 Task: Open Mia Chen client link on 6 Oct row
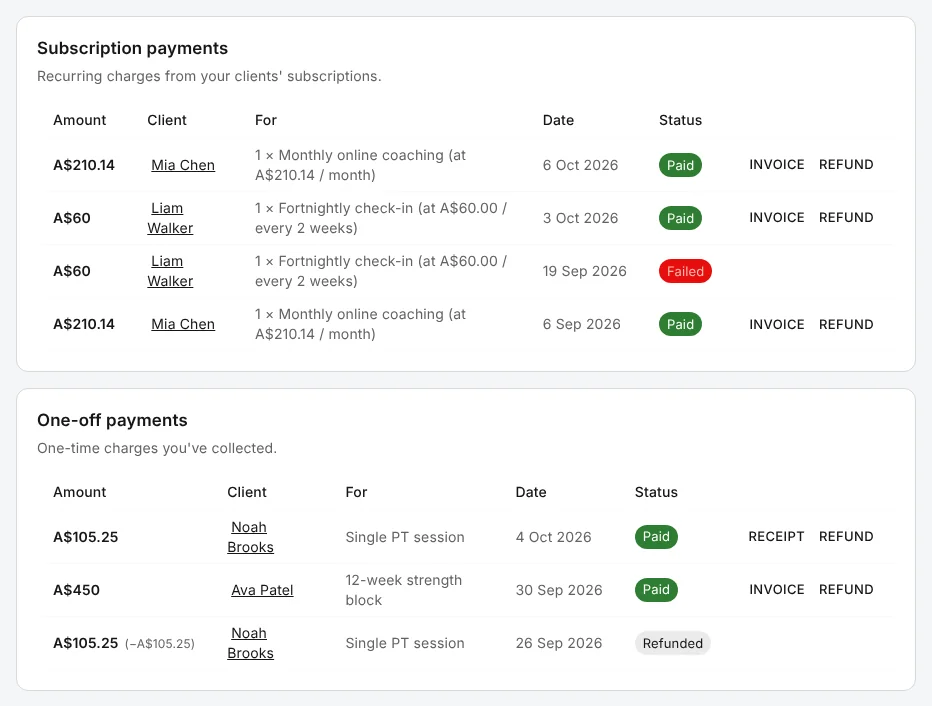(x=182, y=165)
